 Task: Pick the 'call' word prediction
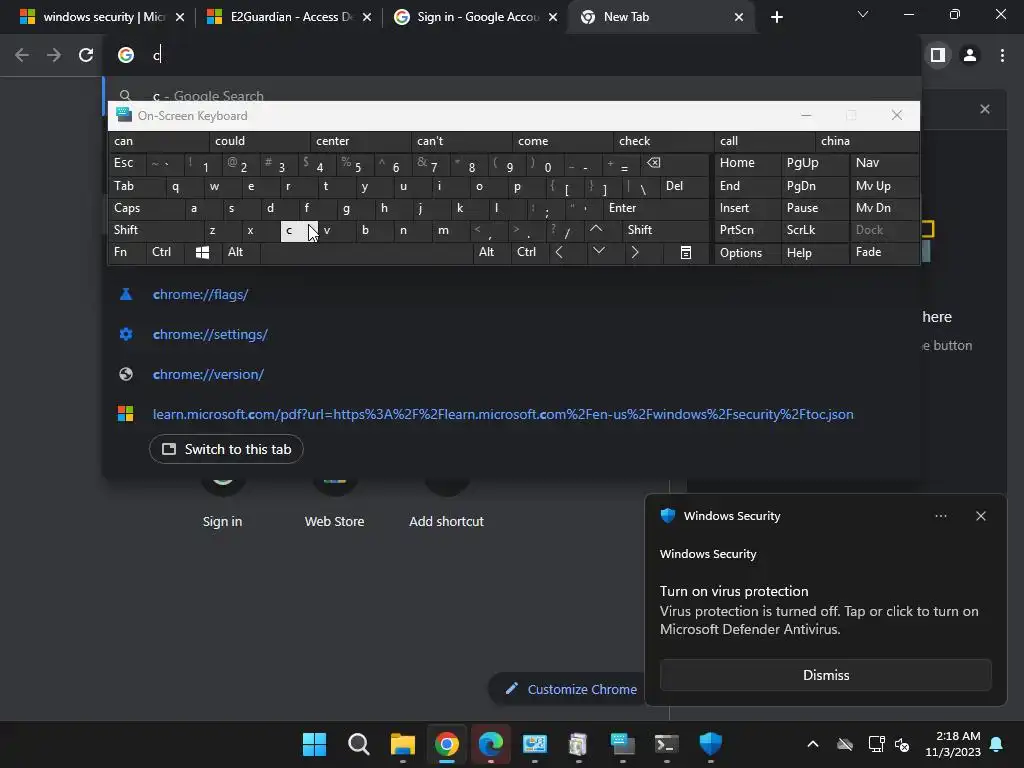click(x=764, y=141)
